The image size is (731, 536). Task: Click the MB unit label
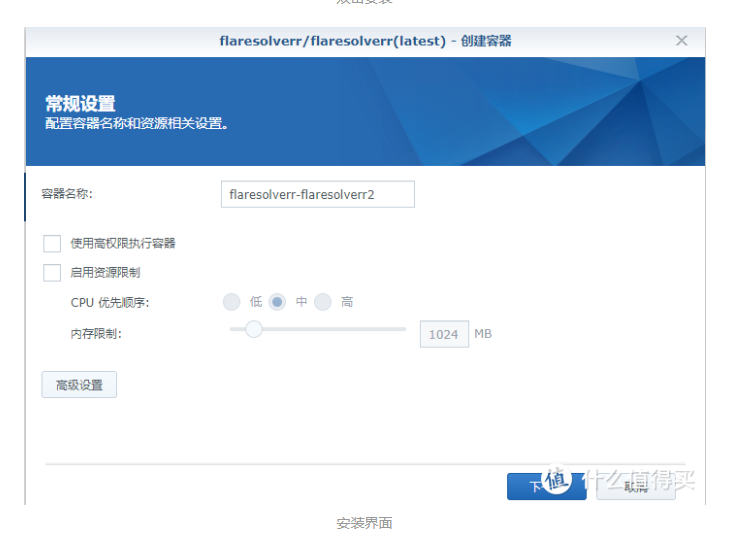(x=483, y=334)
